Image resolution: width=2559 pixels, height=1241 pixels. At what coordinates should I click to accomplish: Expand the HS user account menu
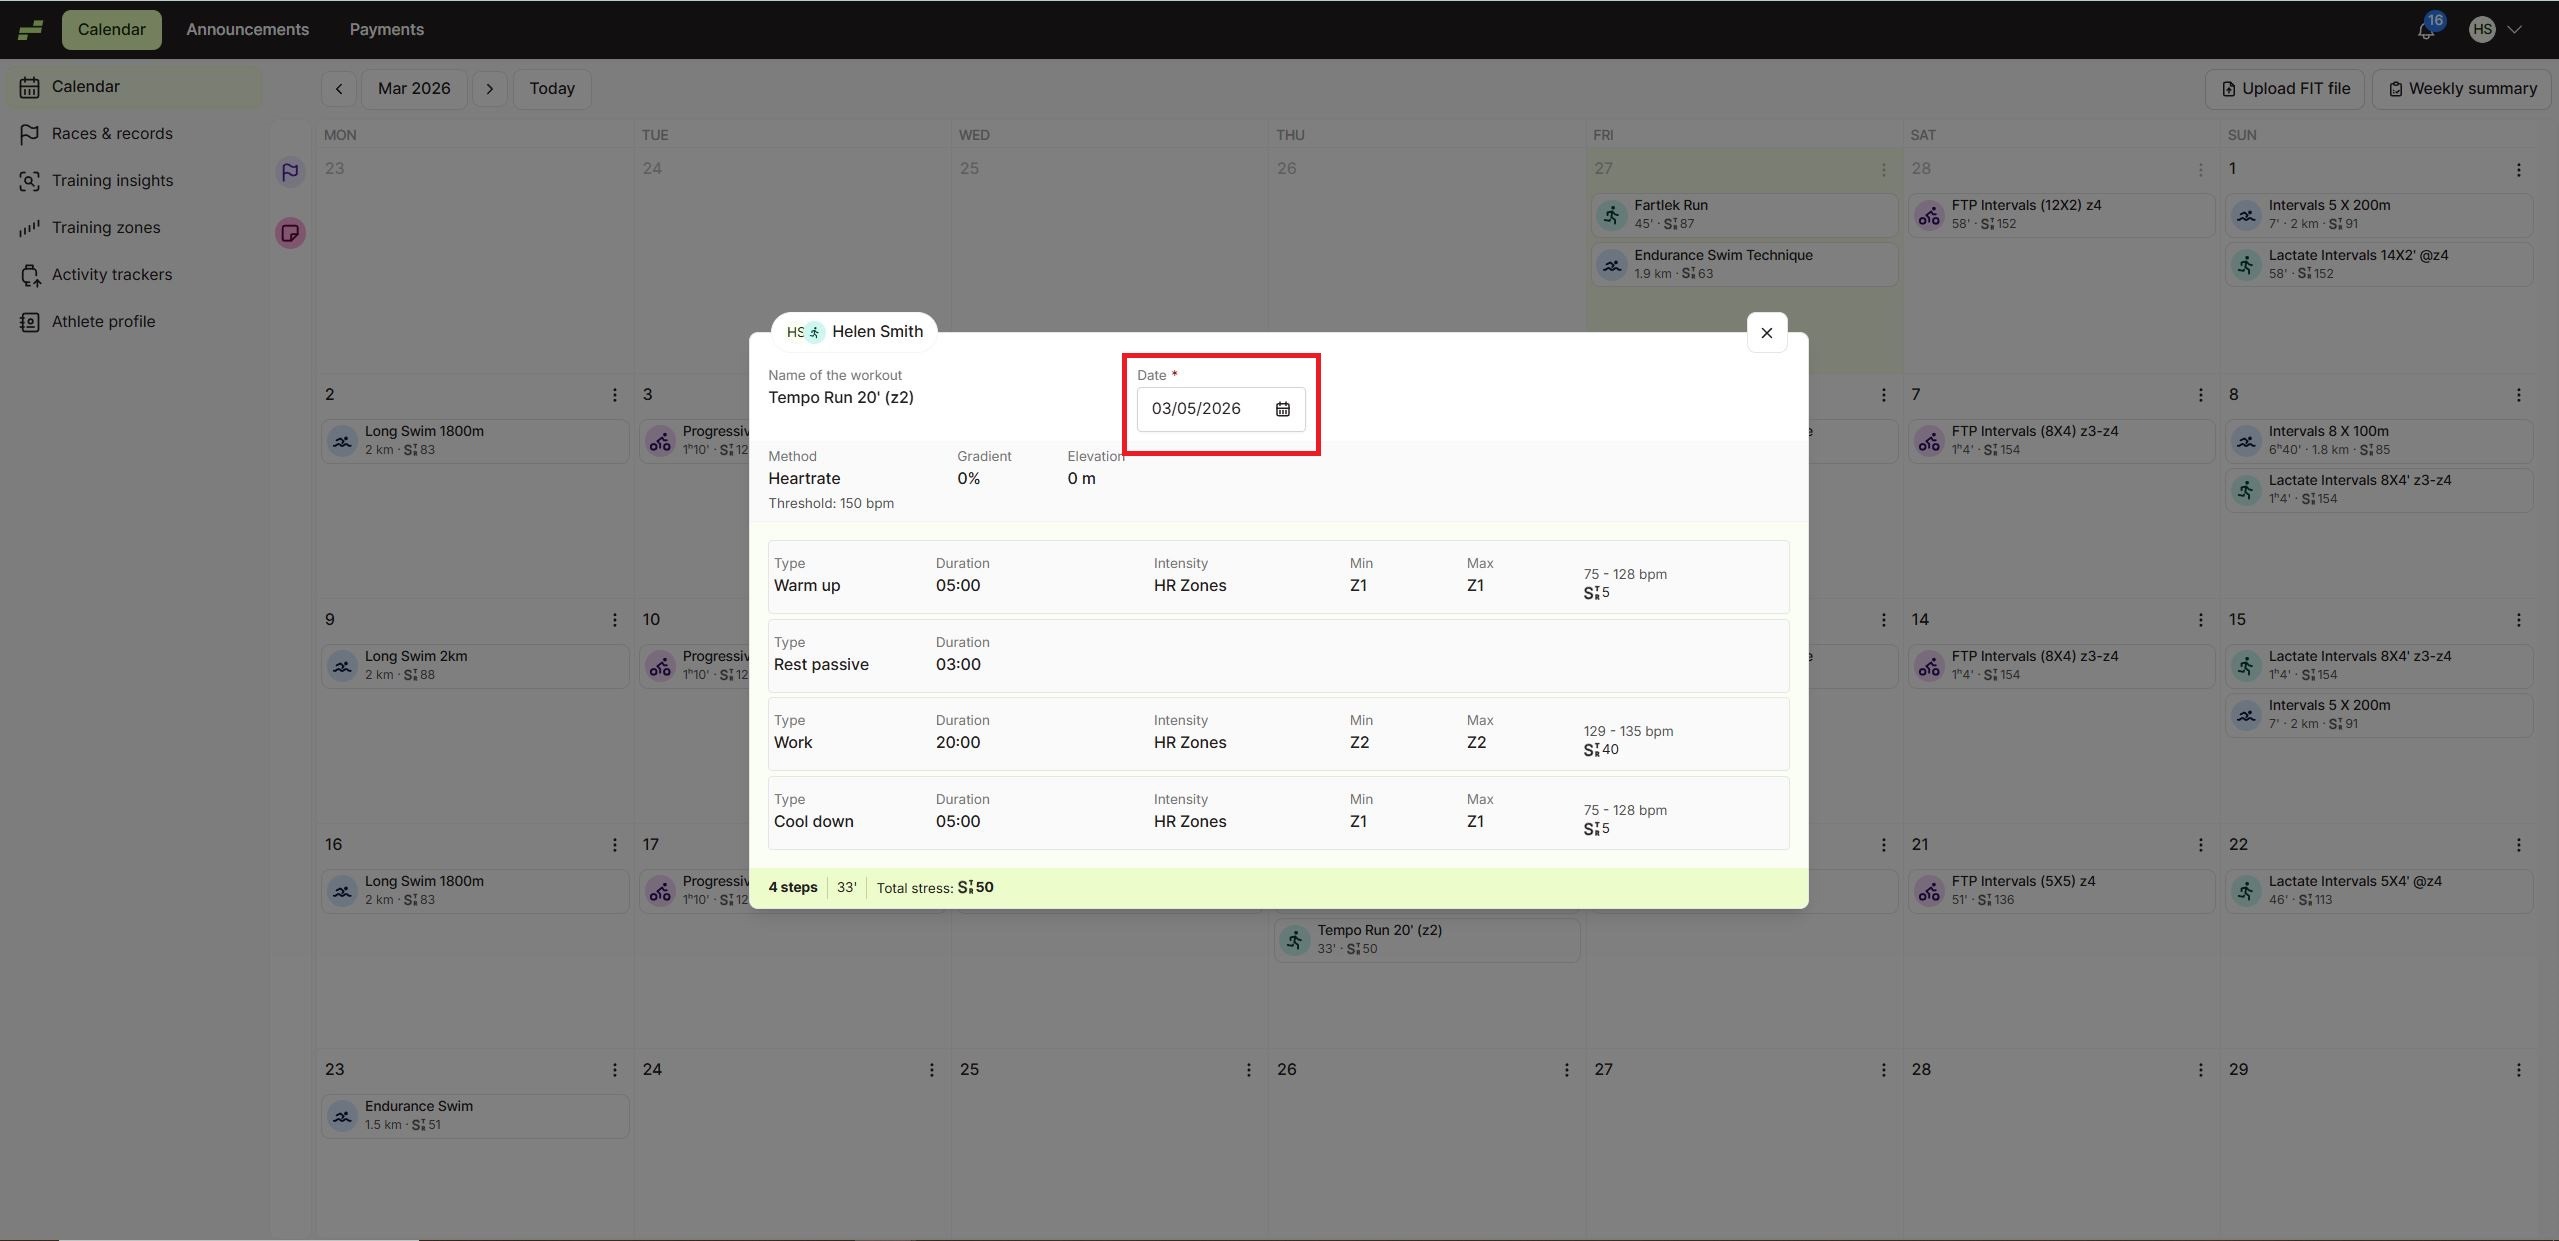coord(2495,30)
